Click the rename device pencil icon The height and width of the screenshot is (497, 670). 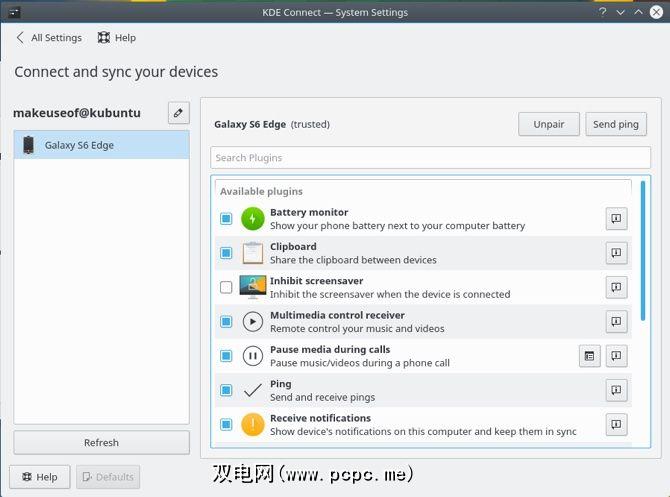coord(178,113)
